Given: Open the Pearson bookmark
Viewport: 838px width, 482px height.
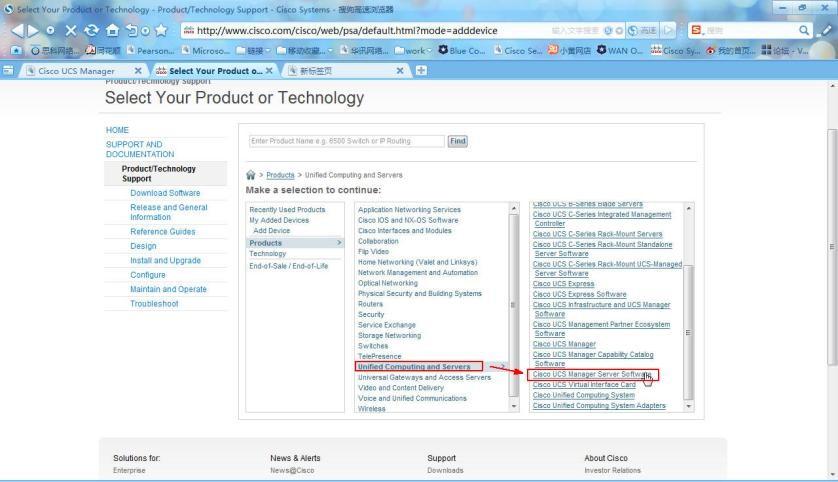Looking at the screenshot, I should pos(150,50).
